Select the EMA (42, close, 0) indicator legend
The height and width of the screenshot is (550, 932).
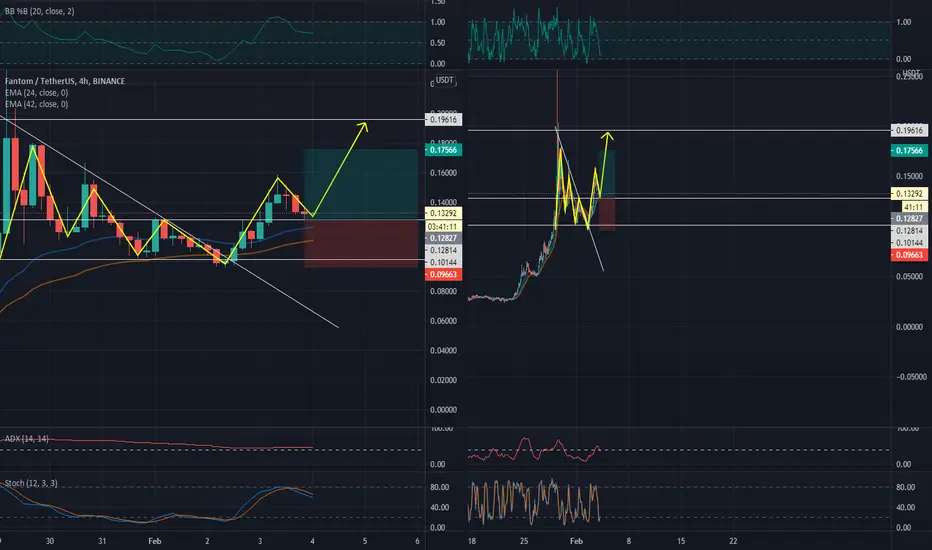[36, 104]
